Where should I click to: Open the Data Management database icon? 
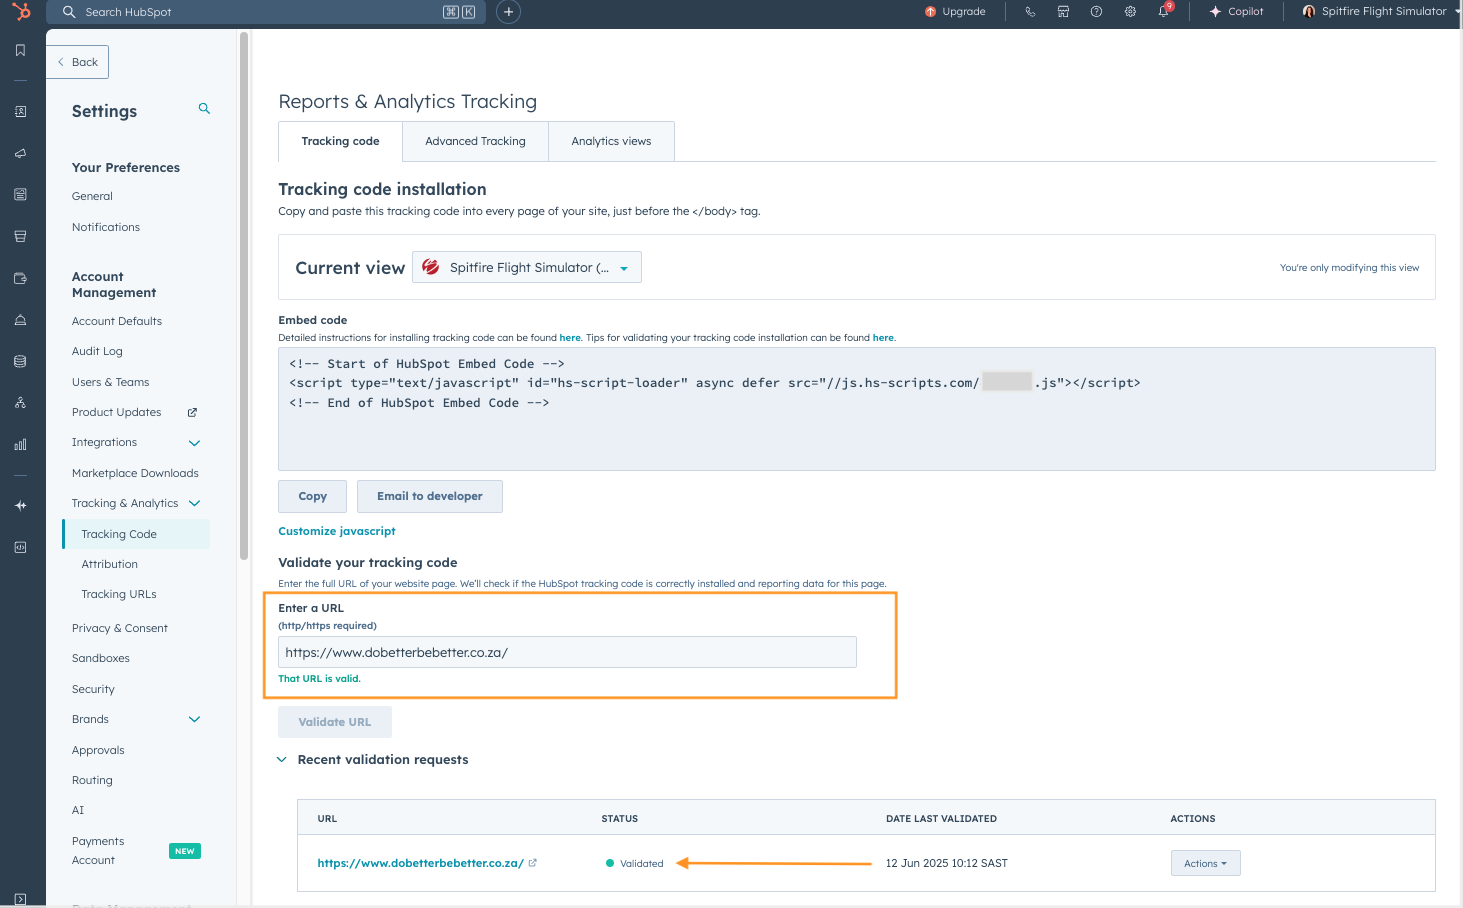pos(20,361)
